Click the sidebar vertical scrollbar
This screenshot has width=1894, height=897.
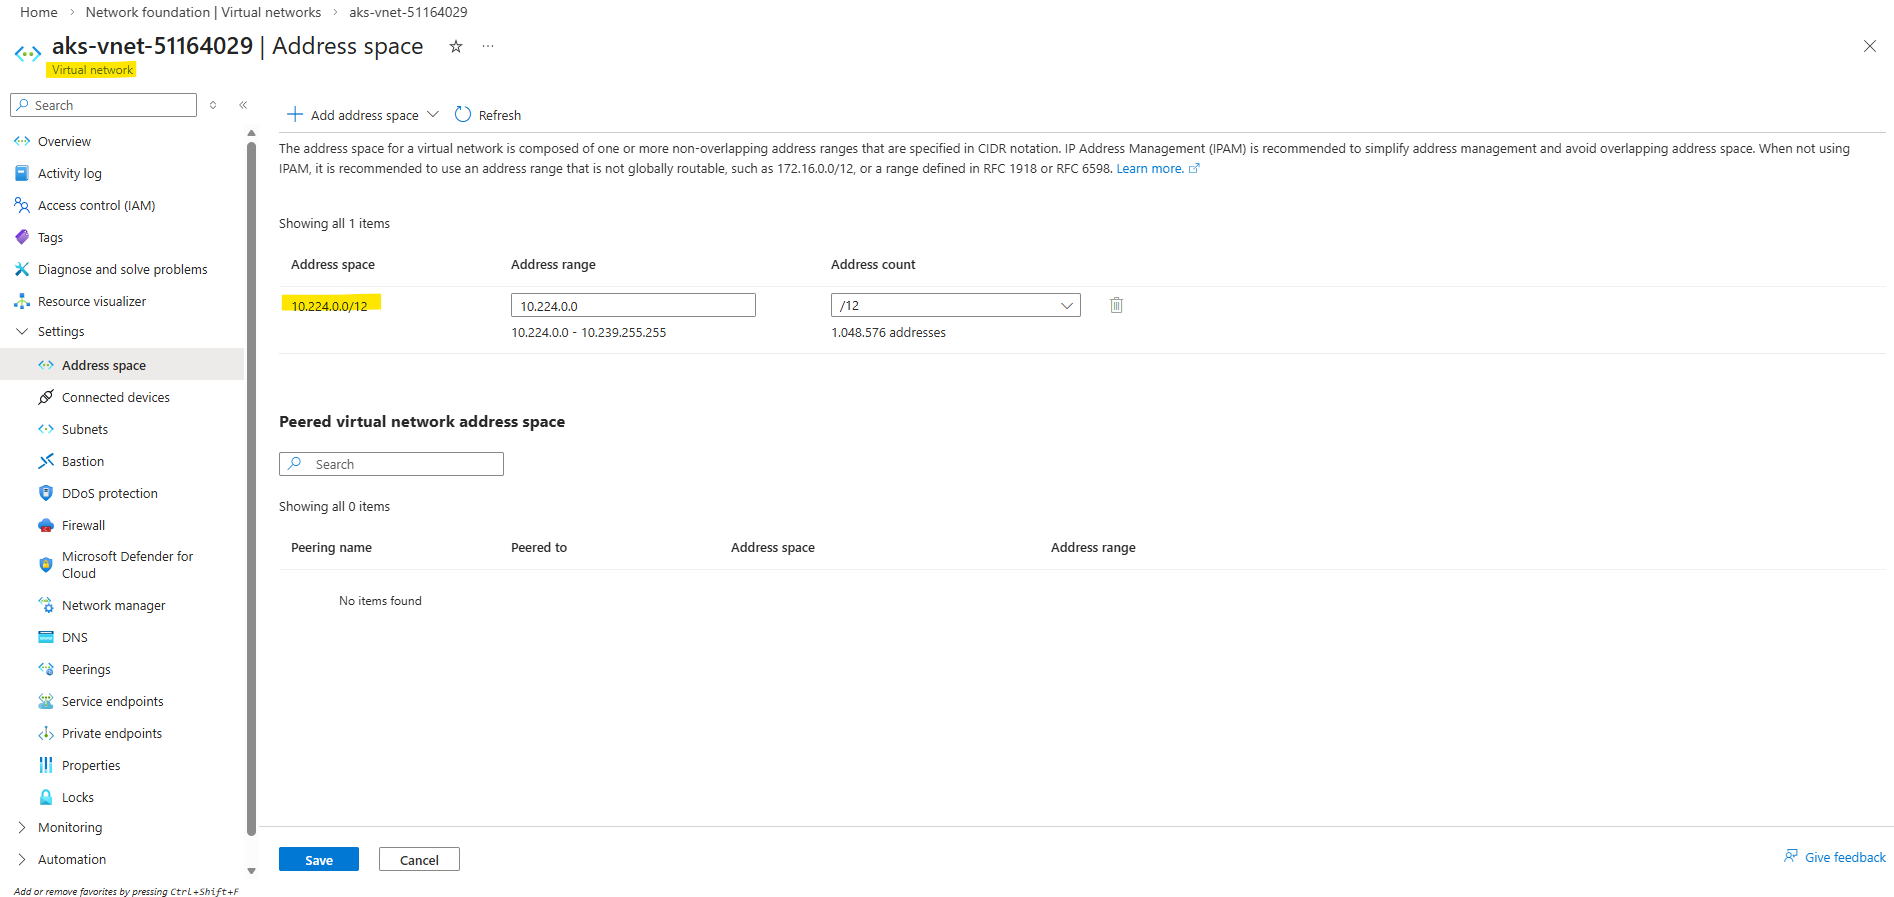pyautogui.click(x=251, y=480)
